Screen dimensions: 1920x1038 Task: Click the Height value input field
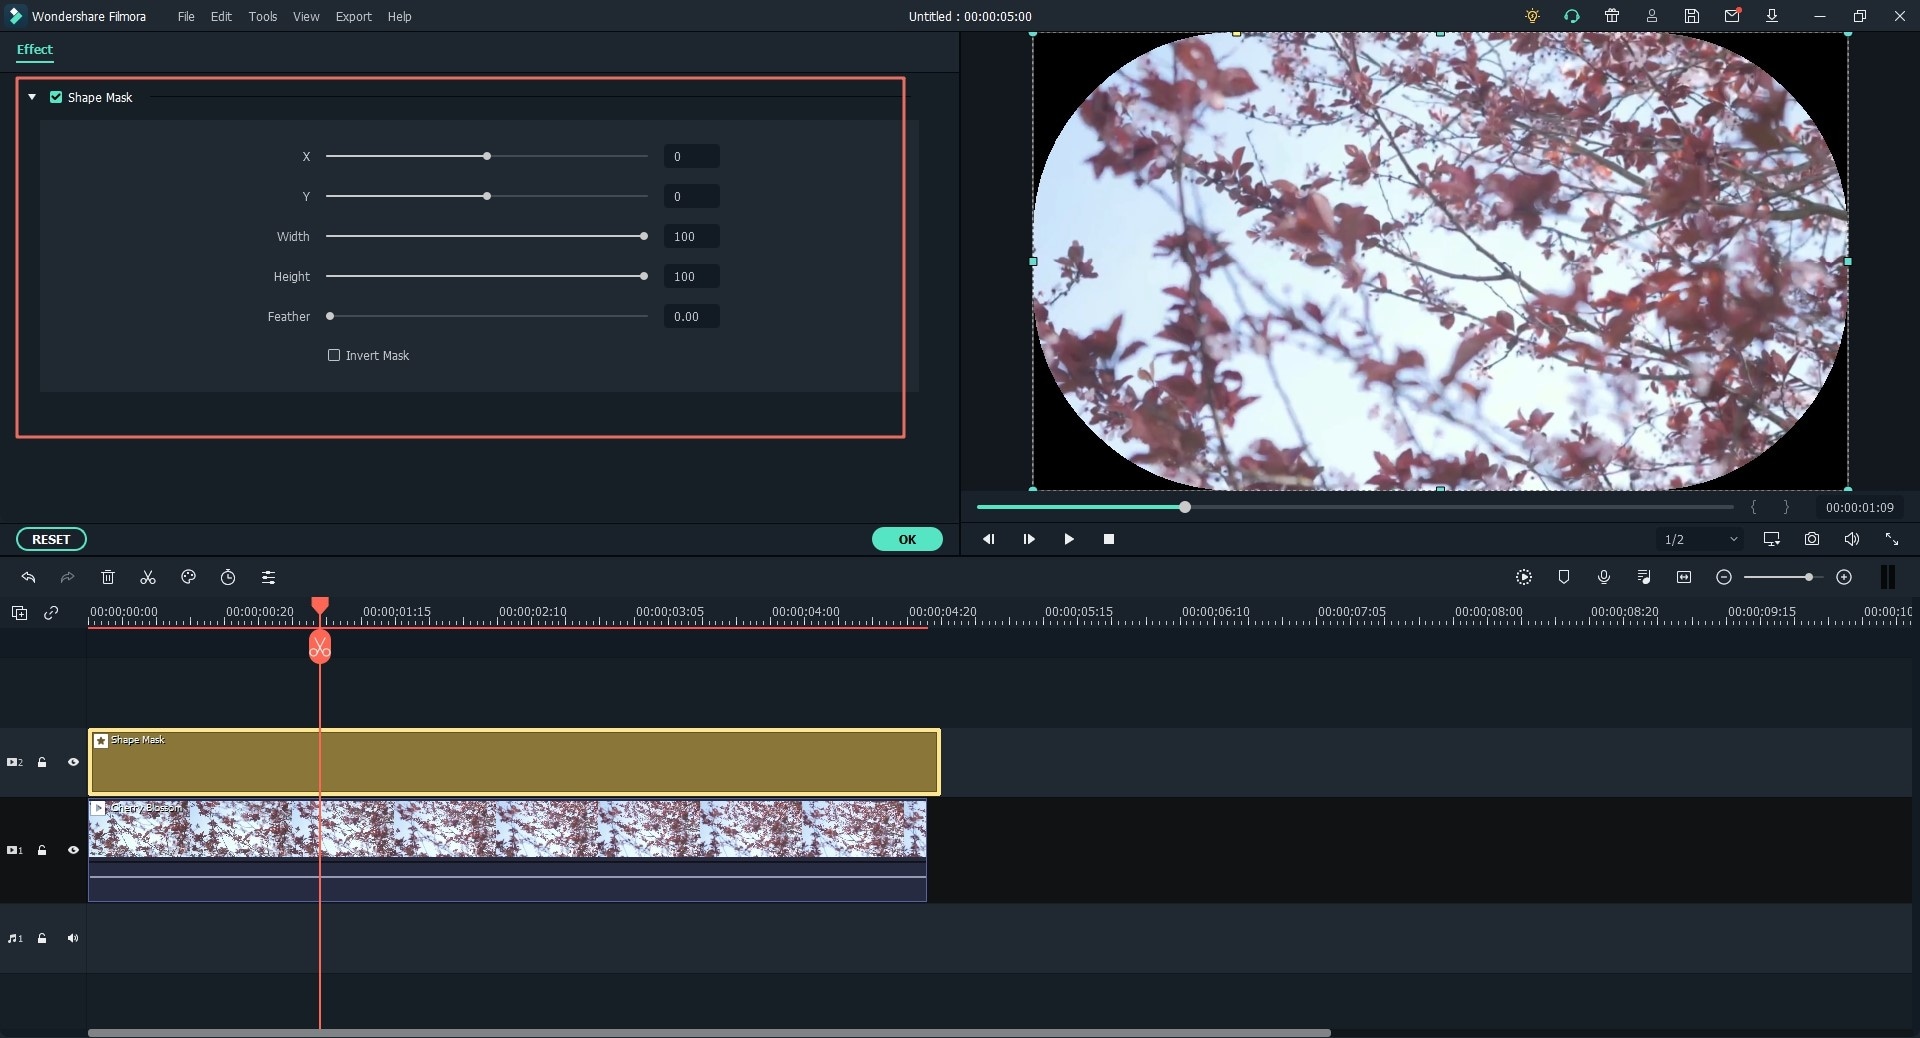coord(691,276)
